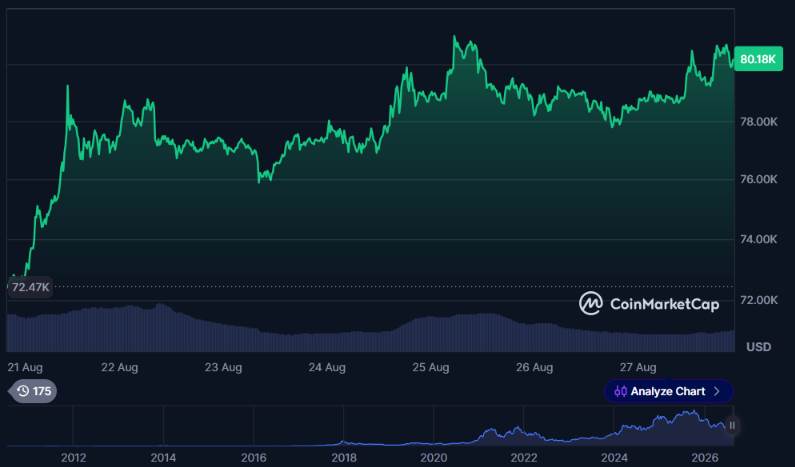Click the 27 Aug date label
Image resolution: width=795 pixels, height=467 pixels.
coord(638,367)
